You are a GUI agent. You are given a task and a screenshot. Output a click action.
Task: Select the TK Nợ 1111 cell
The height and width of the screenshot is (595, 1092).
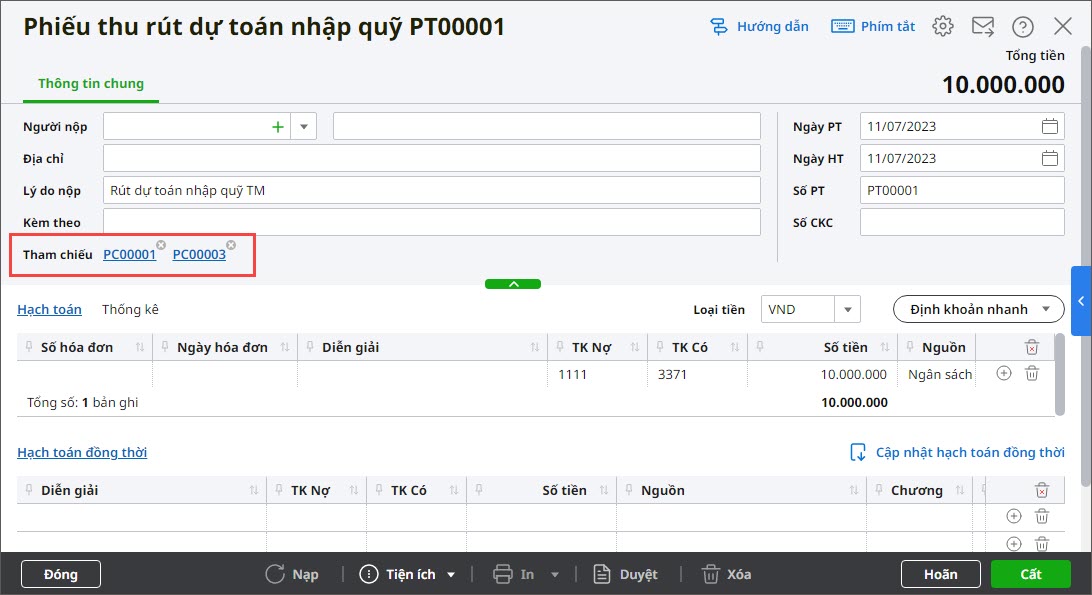point(598,374)
